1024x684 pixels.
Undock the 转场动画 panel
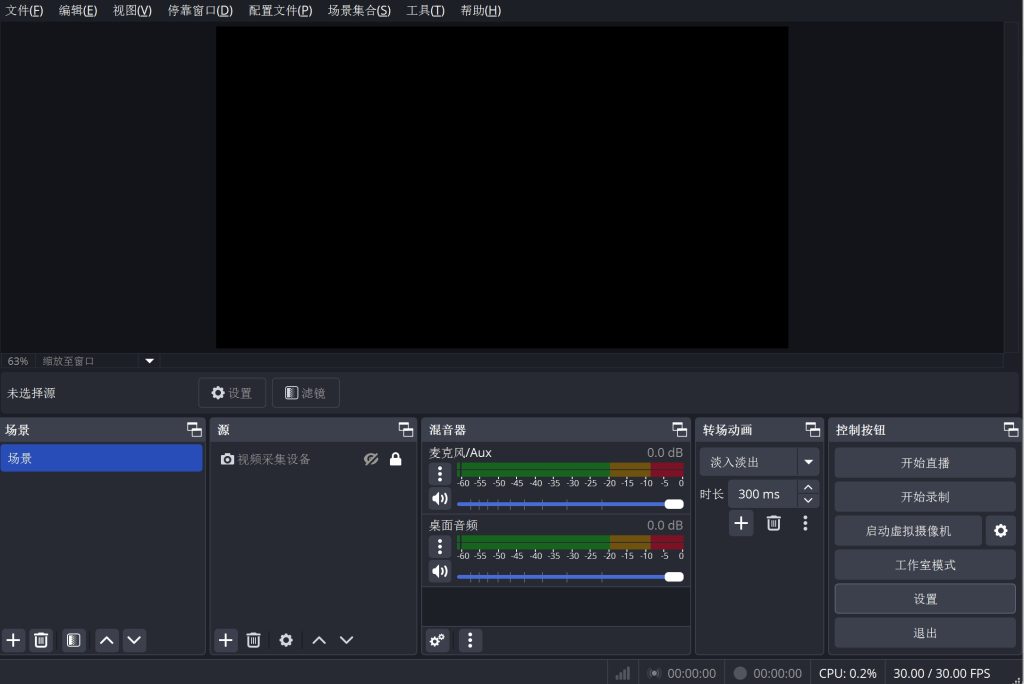coord(812,430)
